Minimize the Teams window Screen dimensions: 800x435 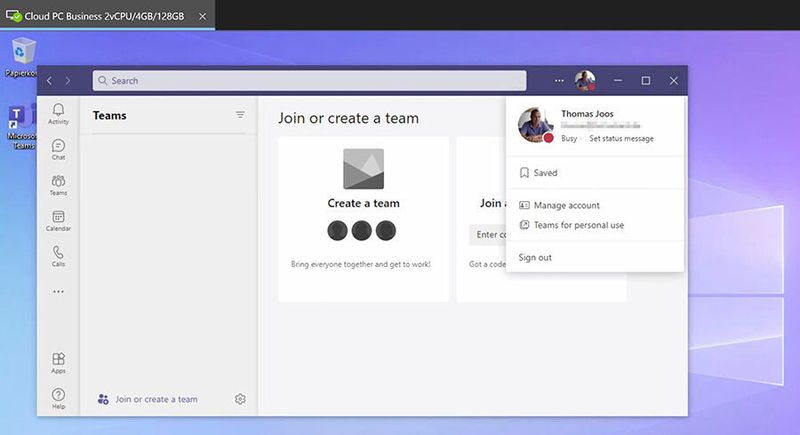click(x=618, y=81)
